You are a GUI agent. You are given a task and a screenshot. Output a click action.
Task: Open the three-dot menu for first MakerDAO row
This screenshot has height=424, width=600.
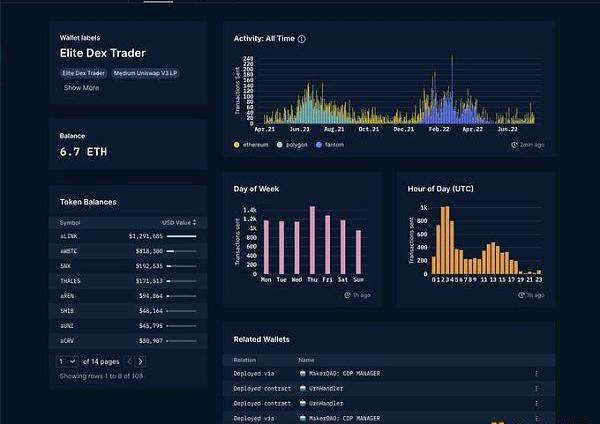point(536,374)
